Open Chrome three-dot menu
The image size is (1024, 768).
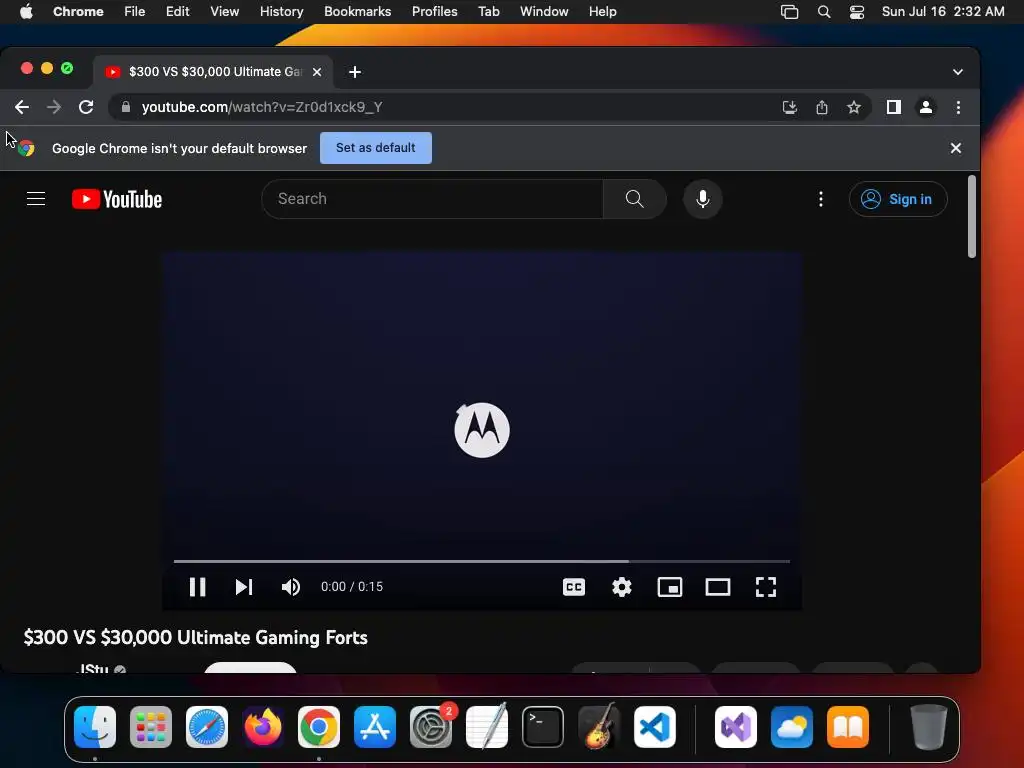[958, 107]
